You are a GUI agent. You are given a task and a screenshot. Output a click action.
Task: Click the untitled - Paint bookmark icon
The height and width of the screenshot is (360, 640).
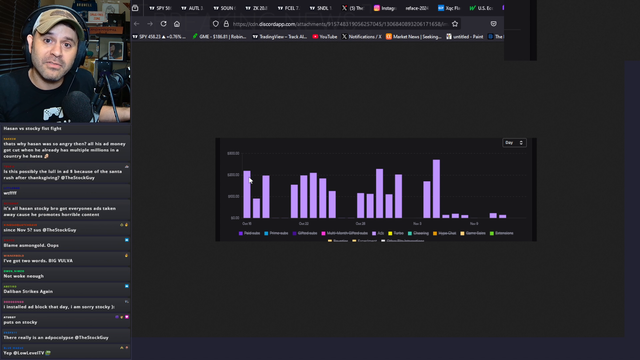coord(449,37)
